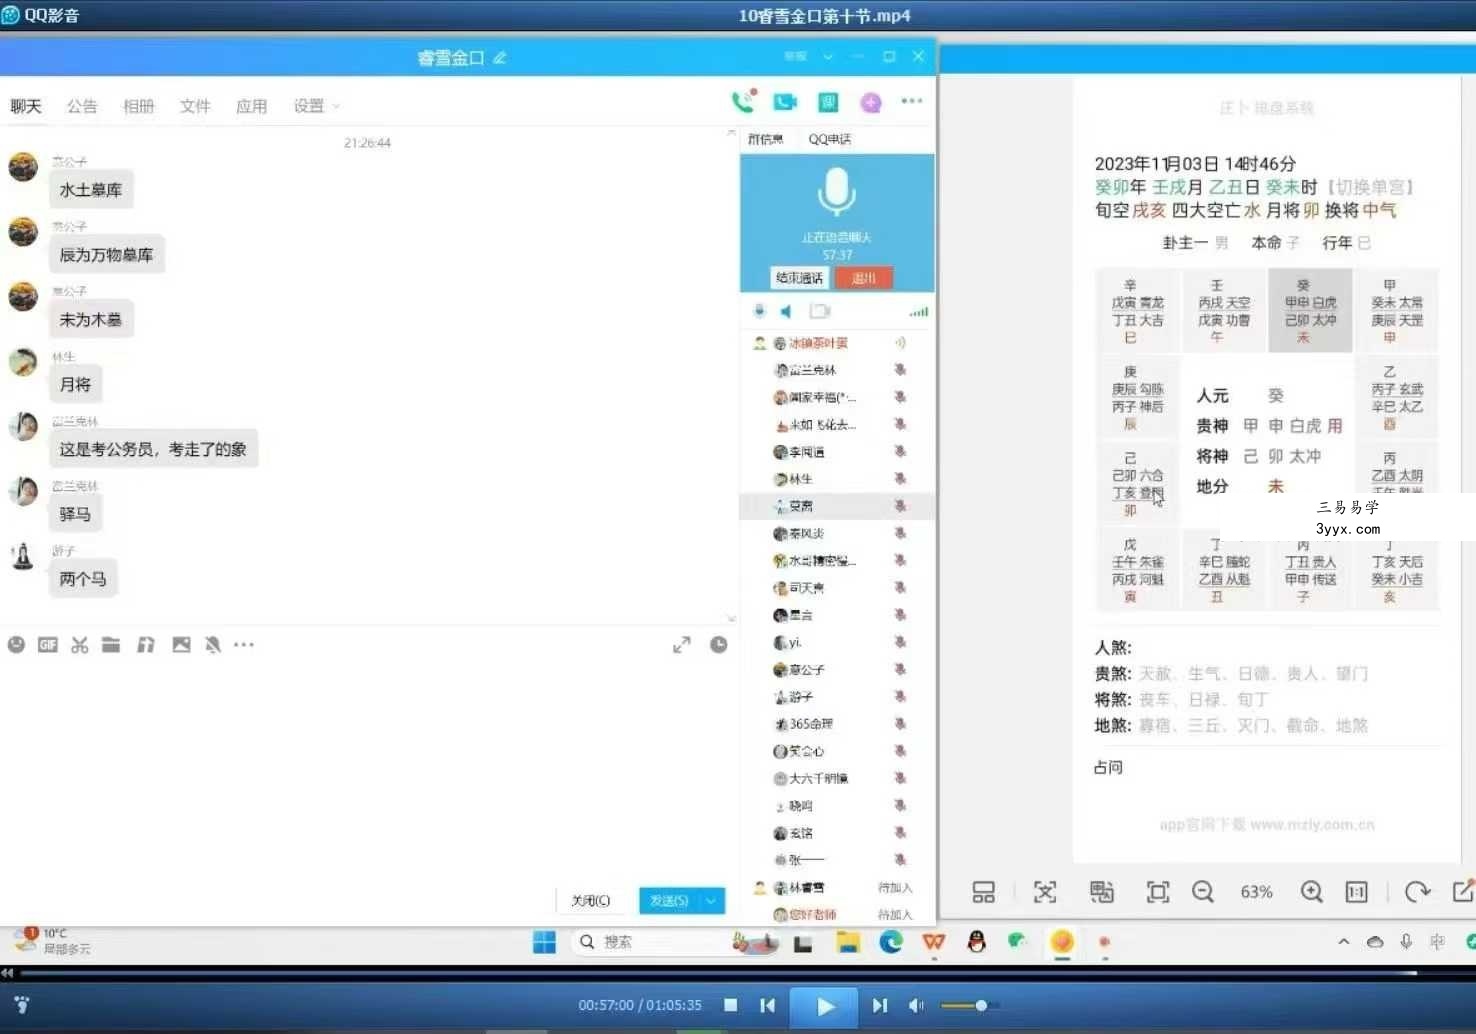Screen dimensions: 1476x1034
Task: Click the fit-to-window icon in viewer
Action: click(x=1158, y=892)
